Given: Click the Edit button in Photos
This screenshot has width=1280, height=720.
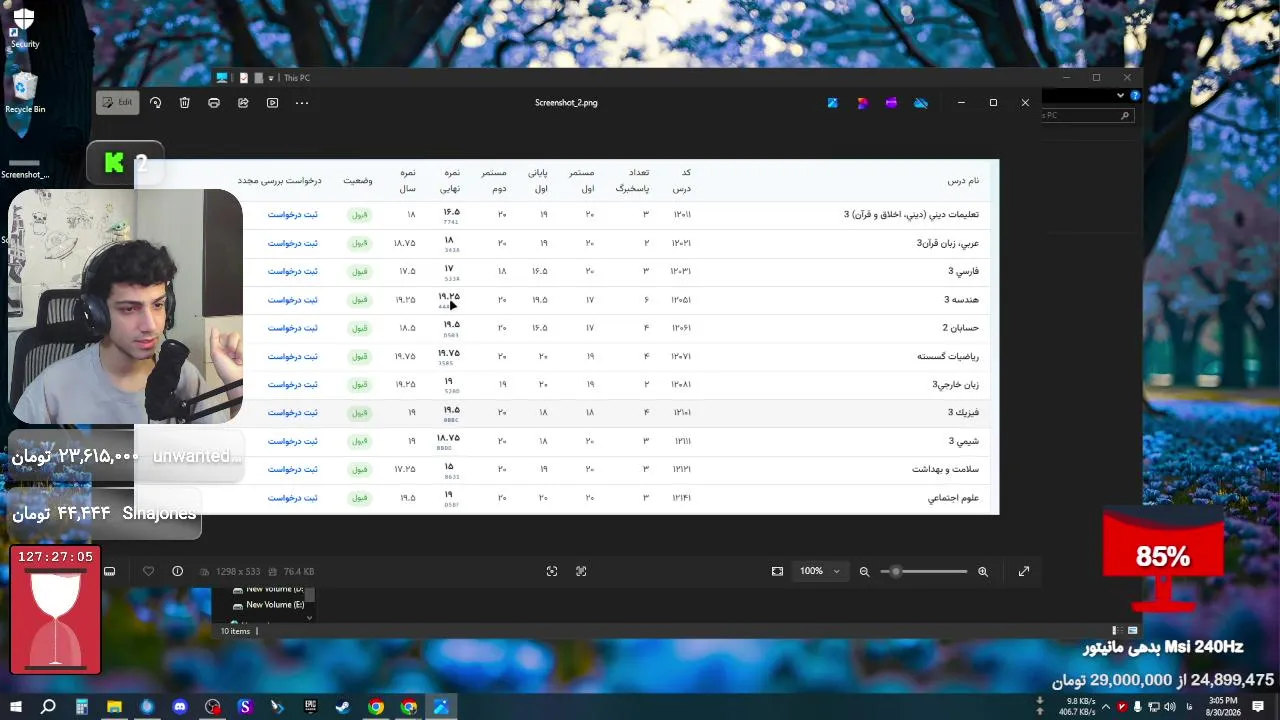Looking at the screenshot, I should pyautogui.click(x=117, y=102).
